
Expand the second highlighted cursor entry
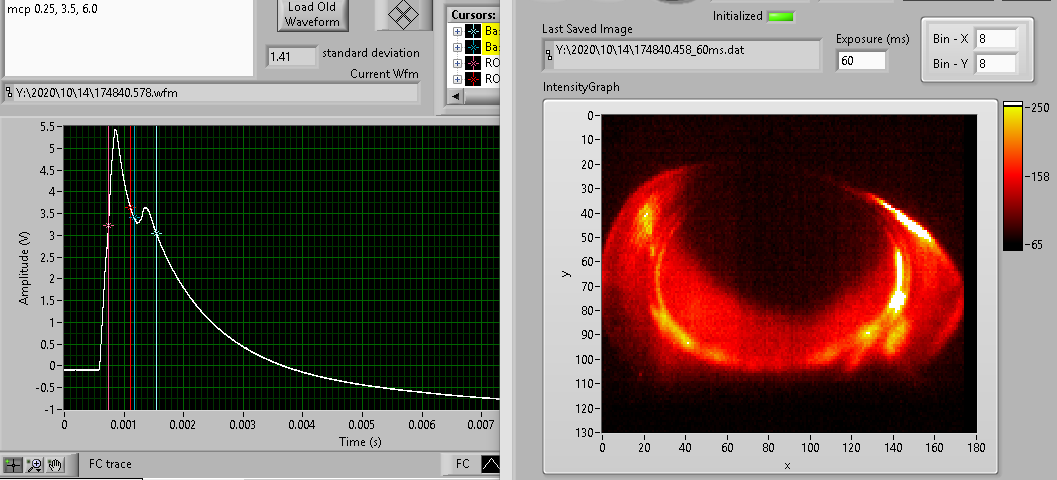pyautogui.click(x=458, y=47)
